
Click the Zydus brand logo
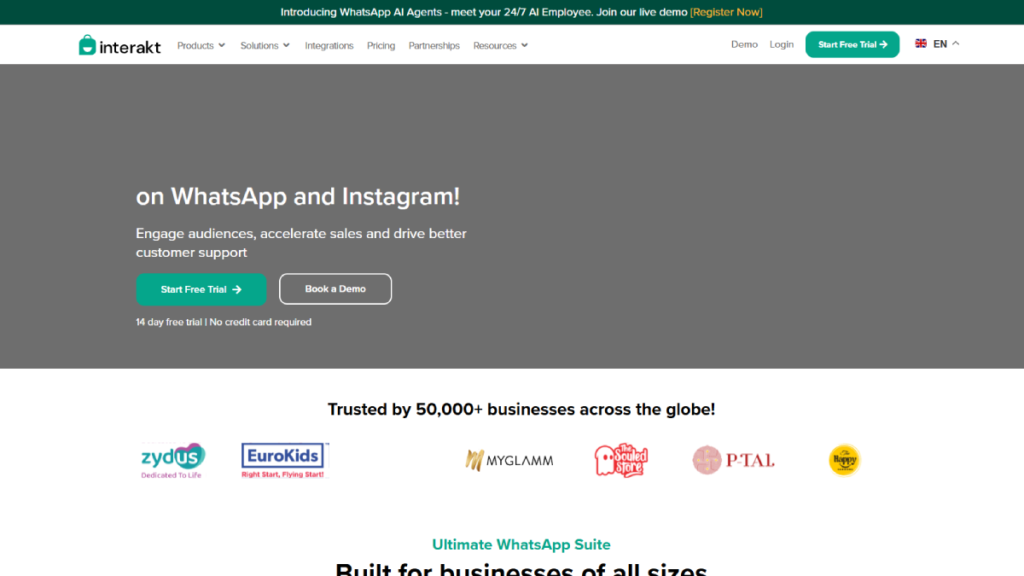tap(173, 459)
